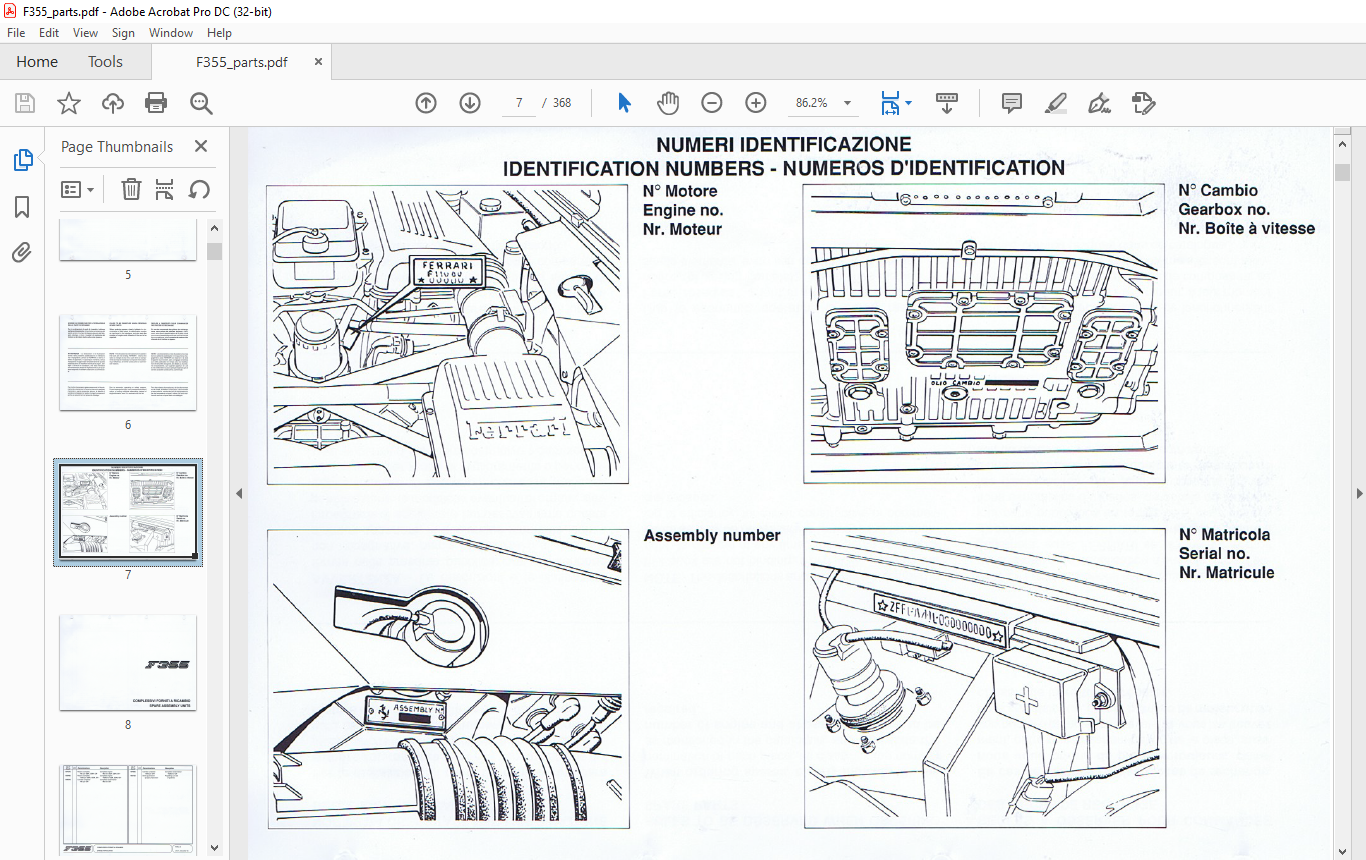1366x860 pixels.
Task: Click the total pages '368' text
Action: coord(562,103)
